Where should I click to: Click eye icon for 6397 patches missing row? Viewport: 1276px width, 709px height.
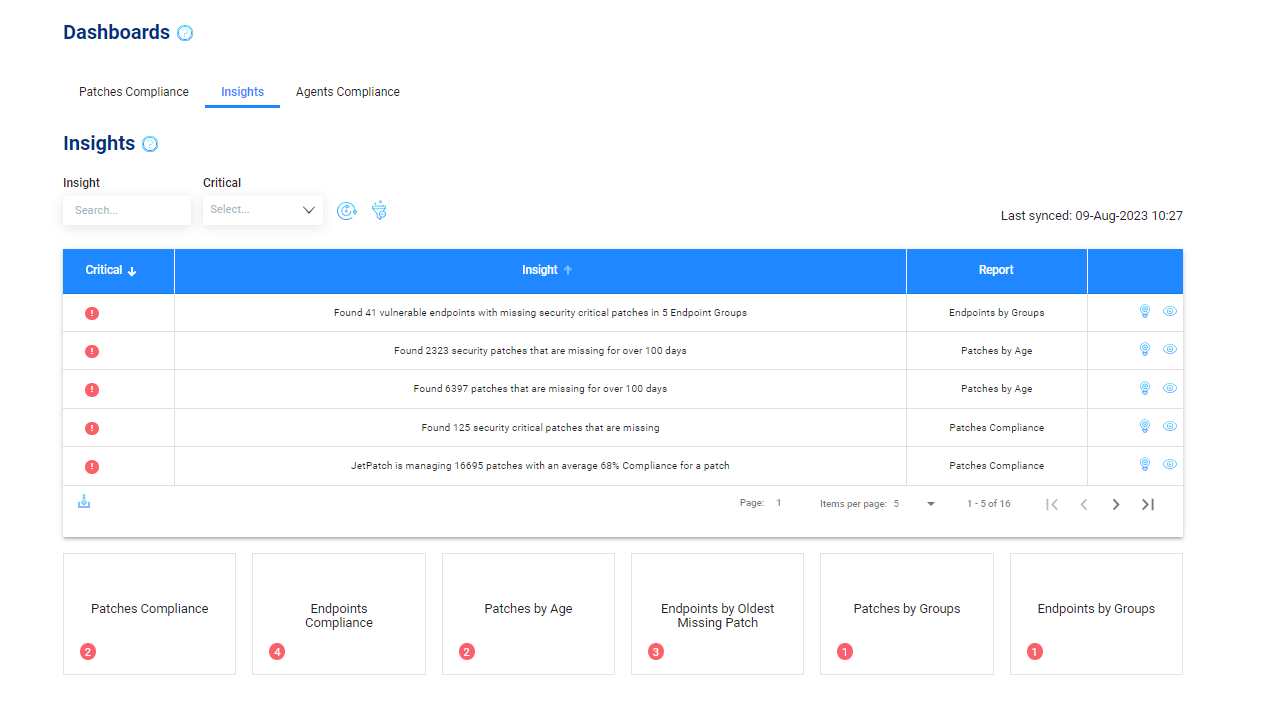[1170, 389]
